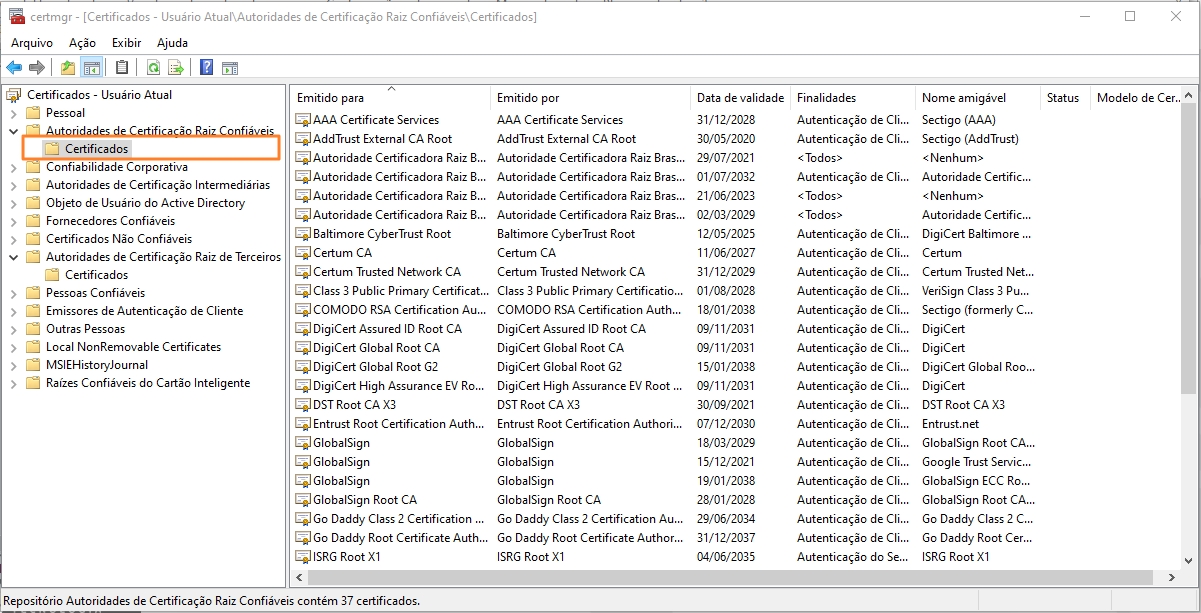Select the Outras Pessoas tree label
The height and width of the screenshot is (613, 1201).
pos(85,329)
